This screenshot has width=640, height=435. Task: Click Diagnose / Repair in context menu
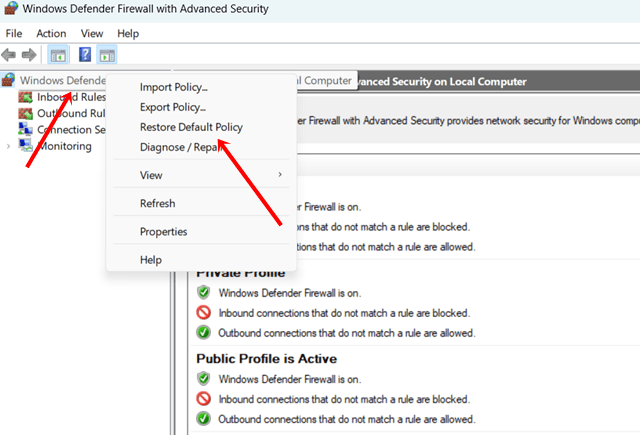point(179,147)
